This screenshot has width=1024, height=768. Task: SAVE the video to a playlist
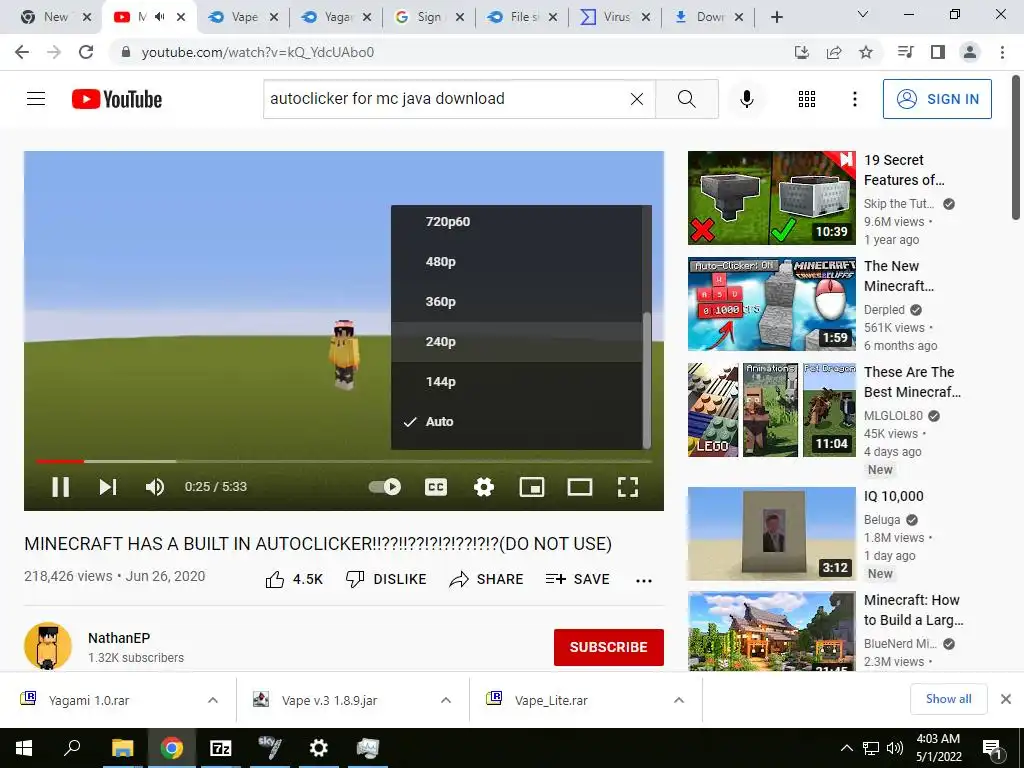click(x=577, y=579)
